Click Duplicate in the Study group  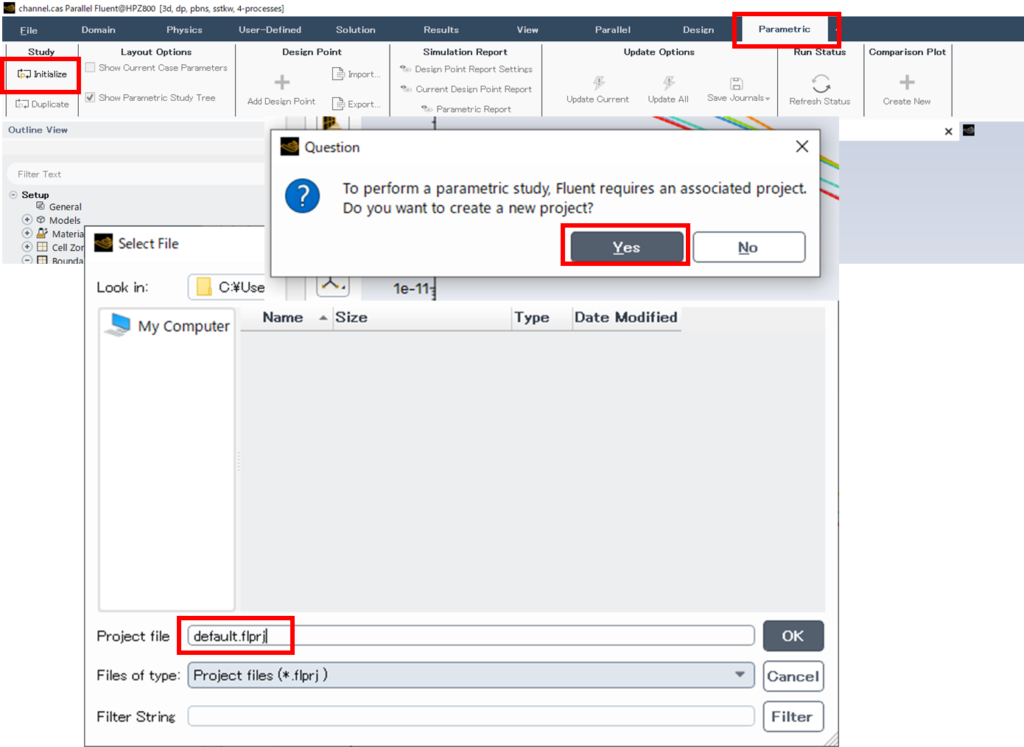[42, 104]
